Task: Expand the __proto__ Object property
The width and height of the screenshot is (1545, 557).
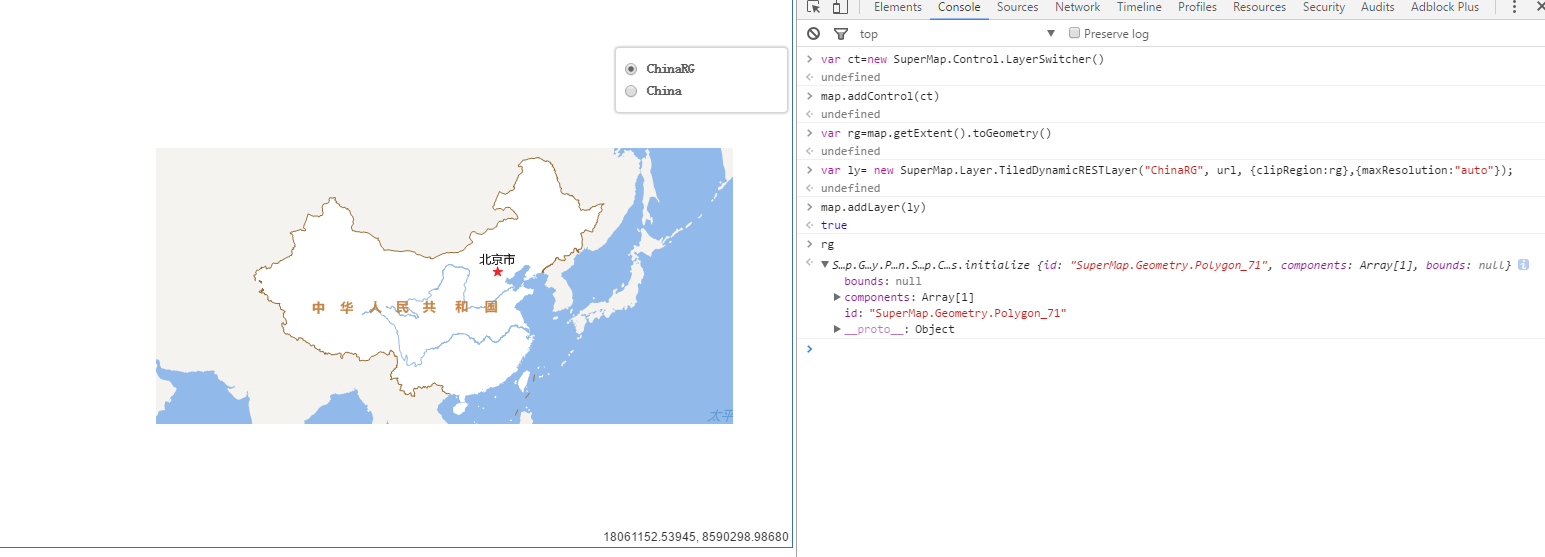Action: (838, 329)
